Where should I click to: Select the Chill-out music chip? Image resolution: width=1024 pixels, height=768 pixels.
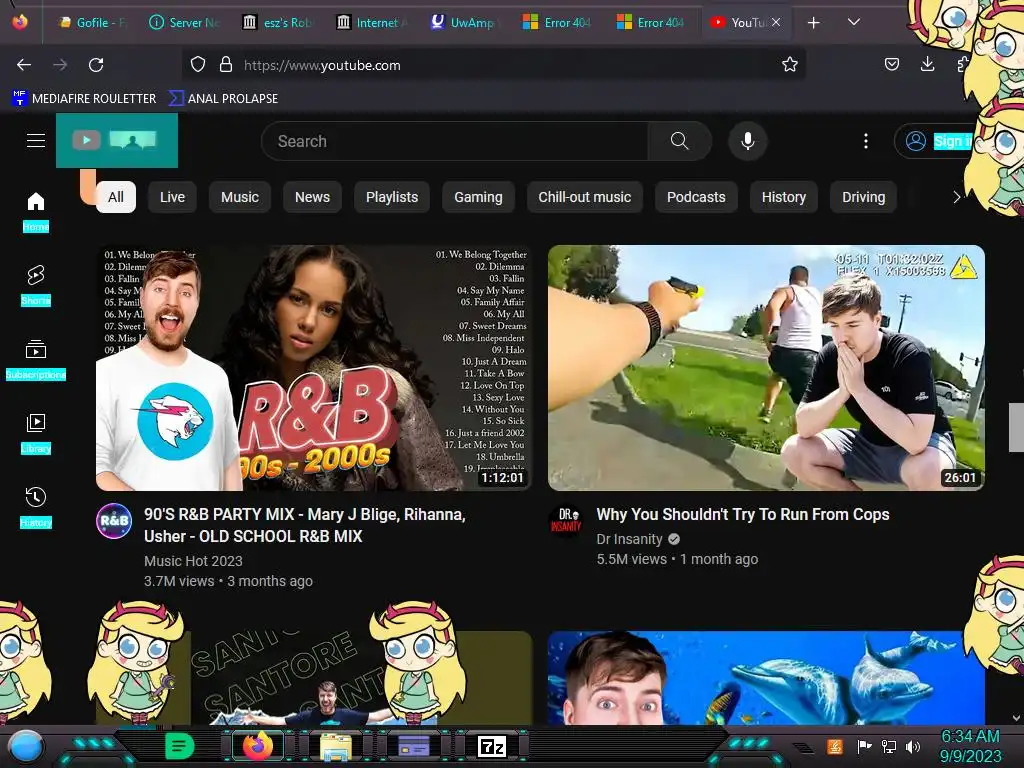(584, 197)
